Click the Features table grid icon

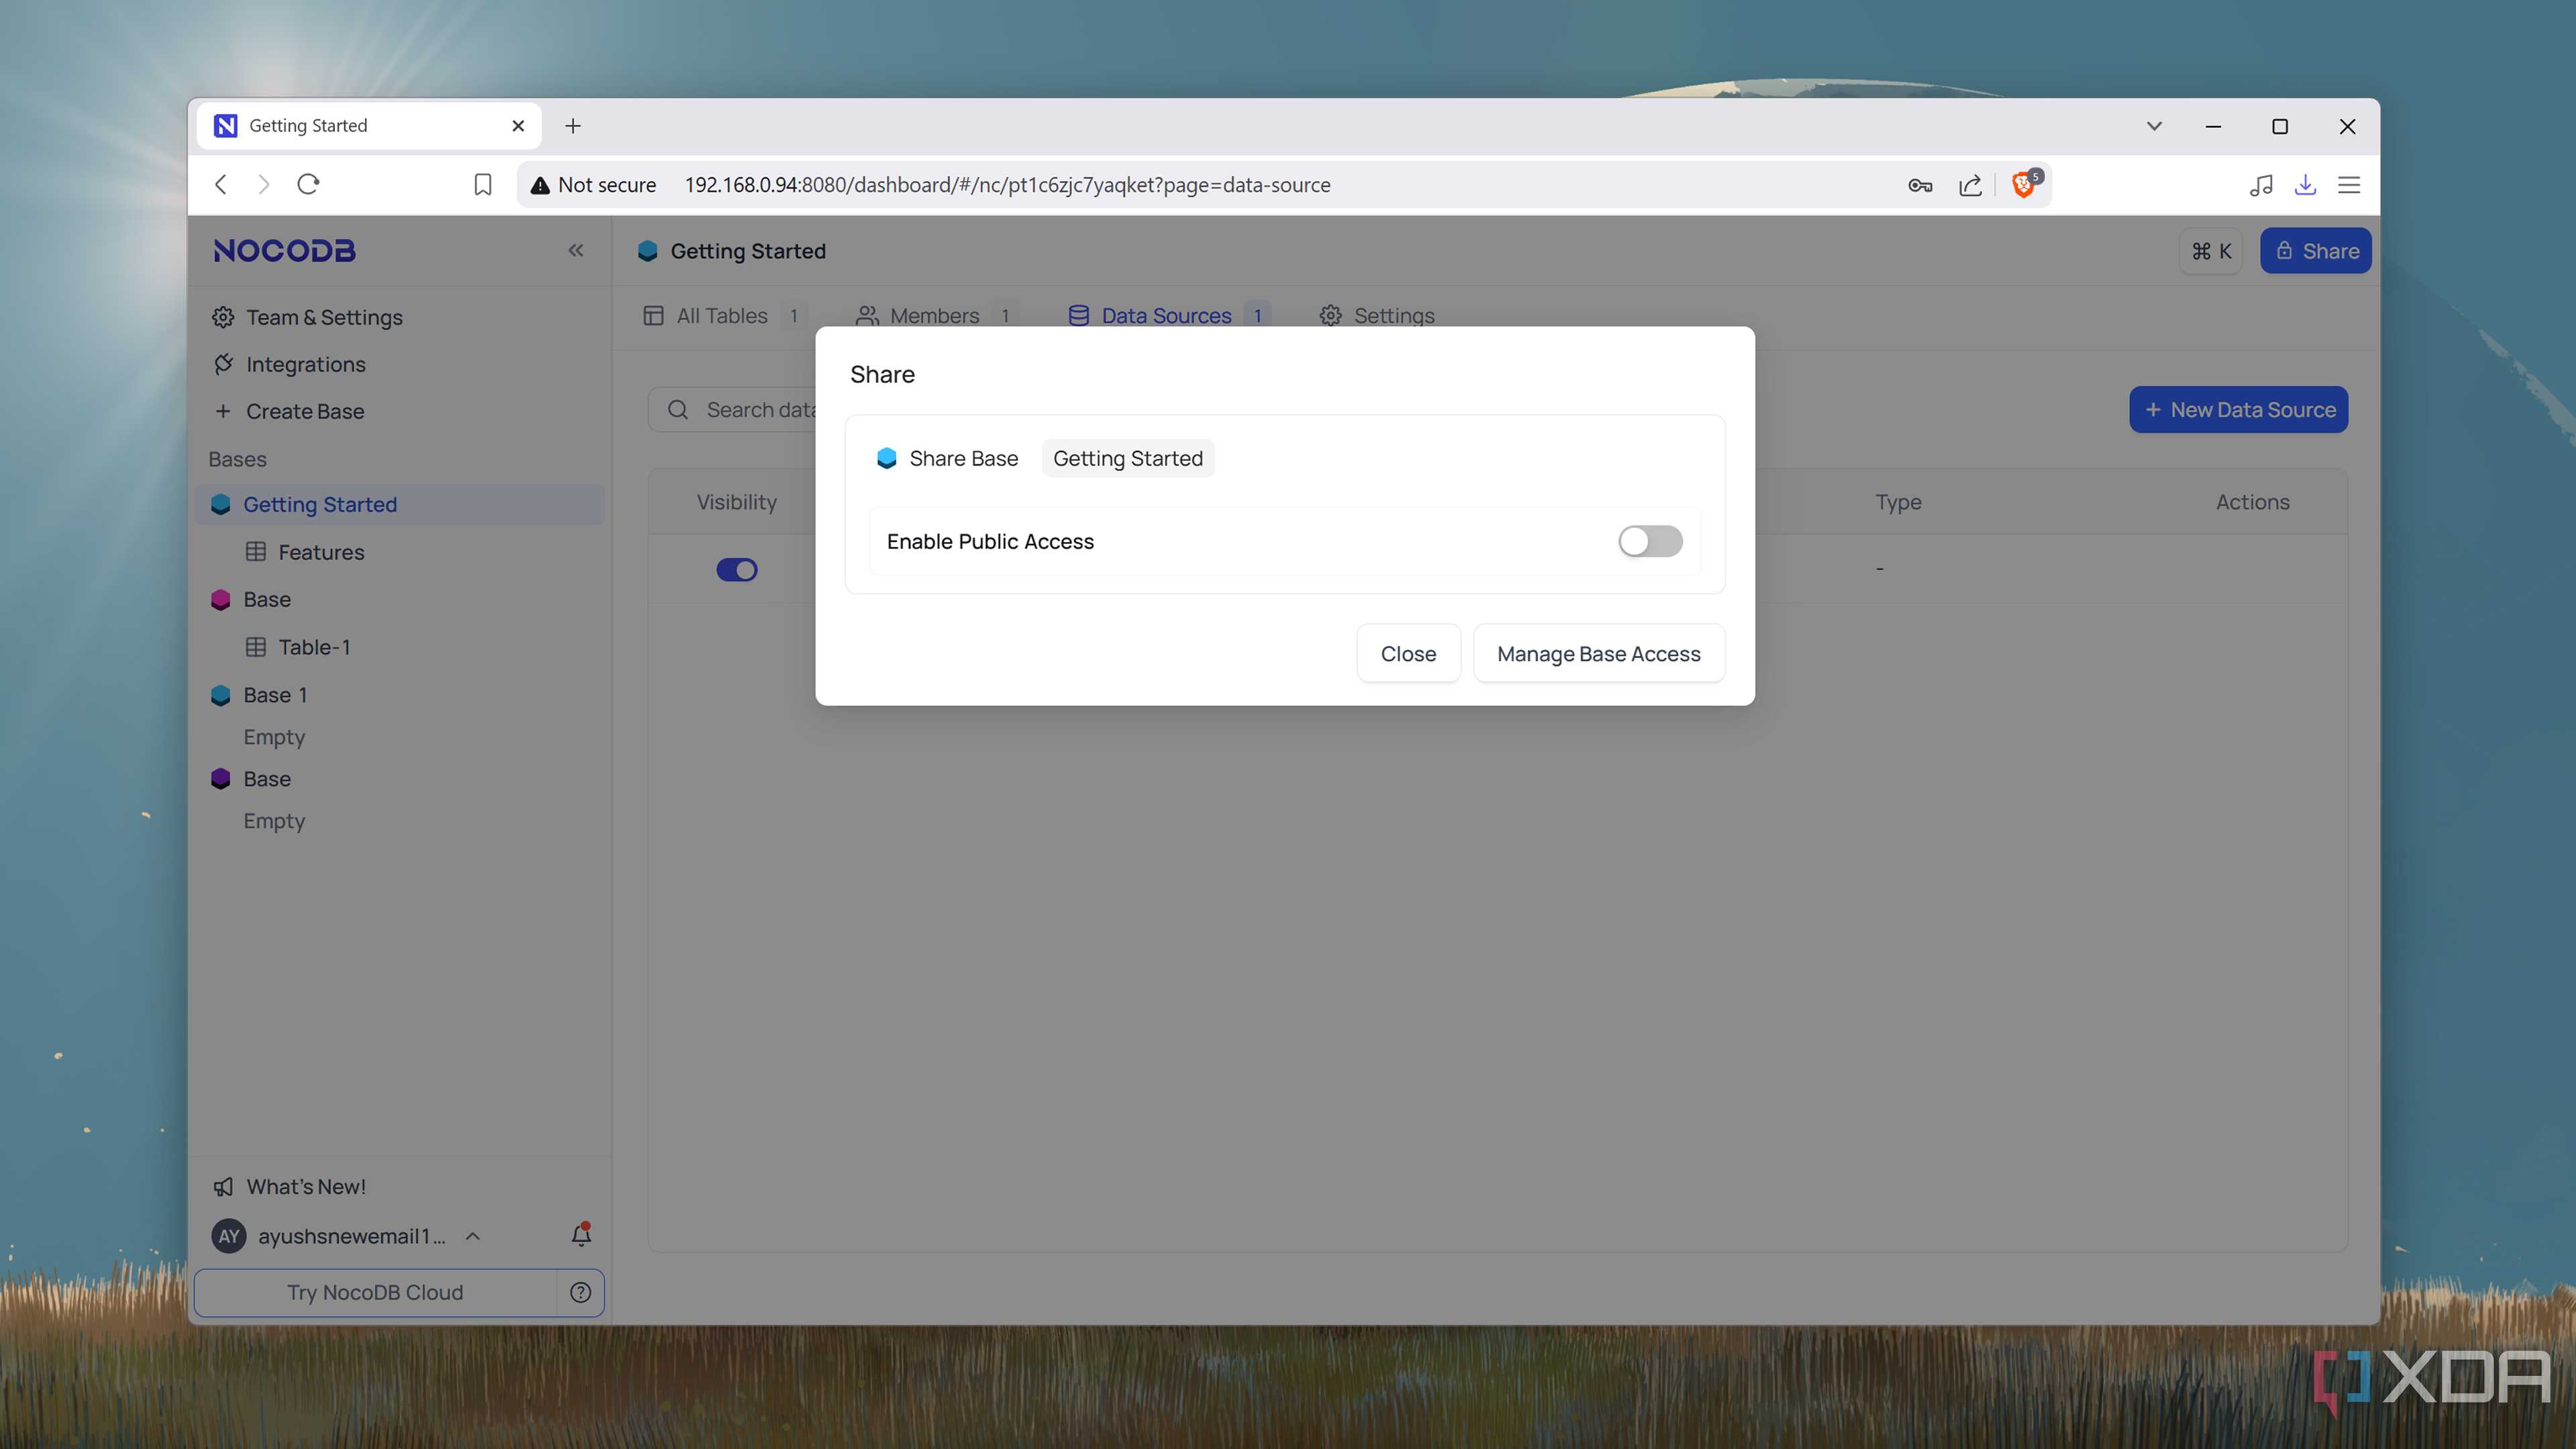click(x=256, y=552)
